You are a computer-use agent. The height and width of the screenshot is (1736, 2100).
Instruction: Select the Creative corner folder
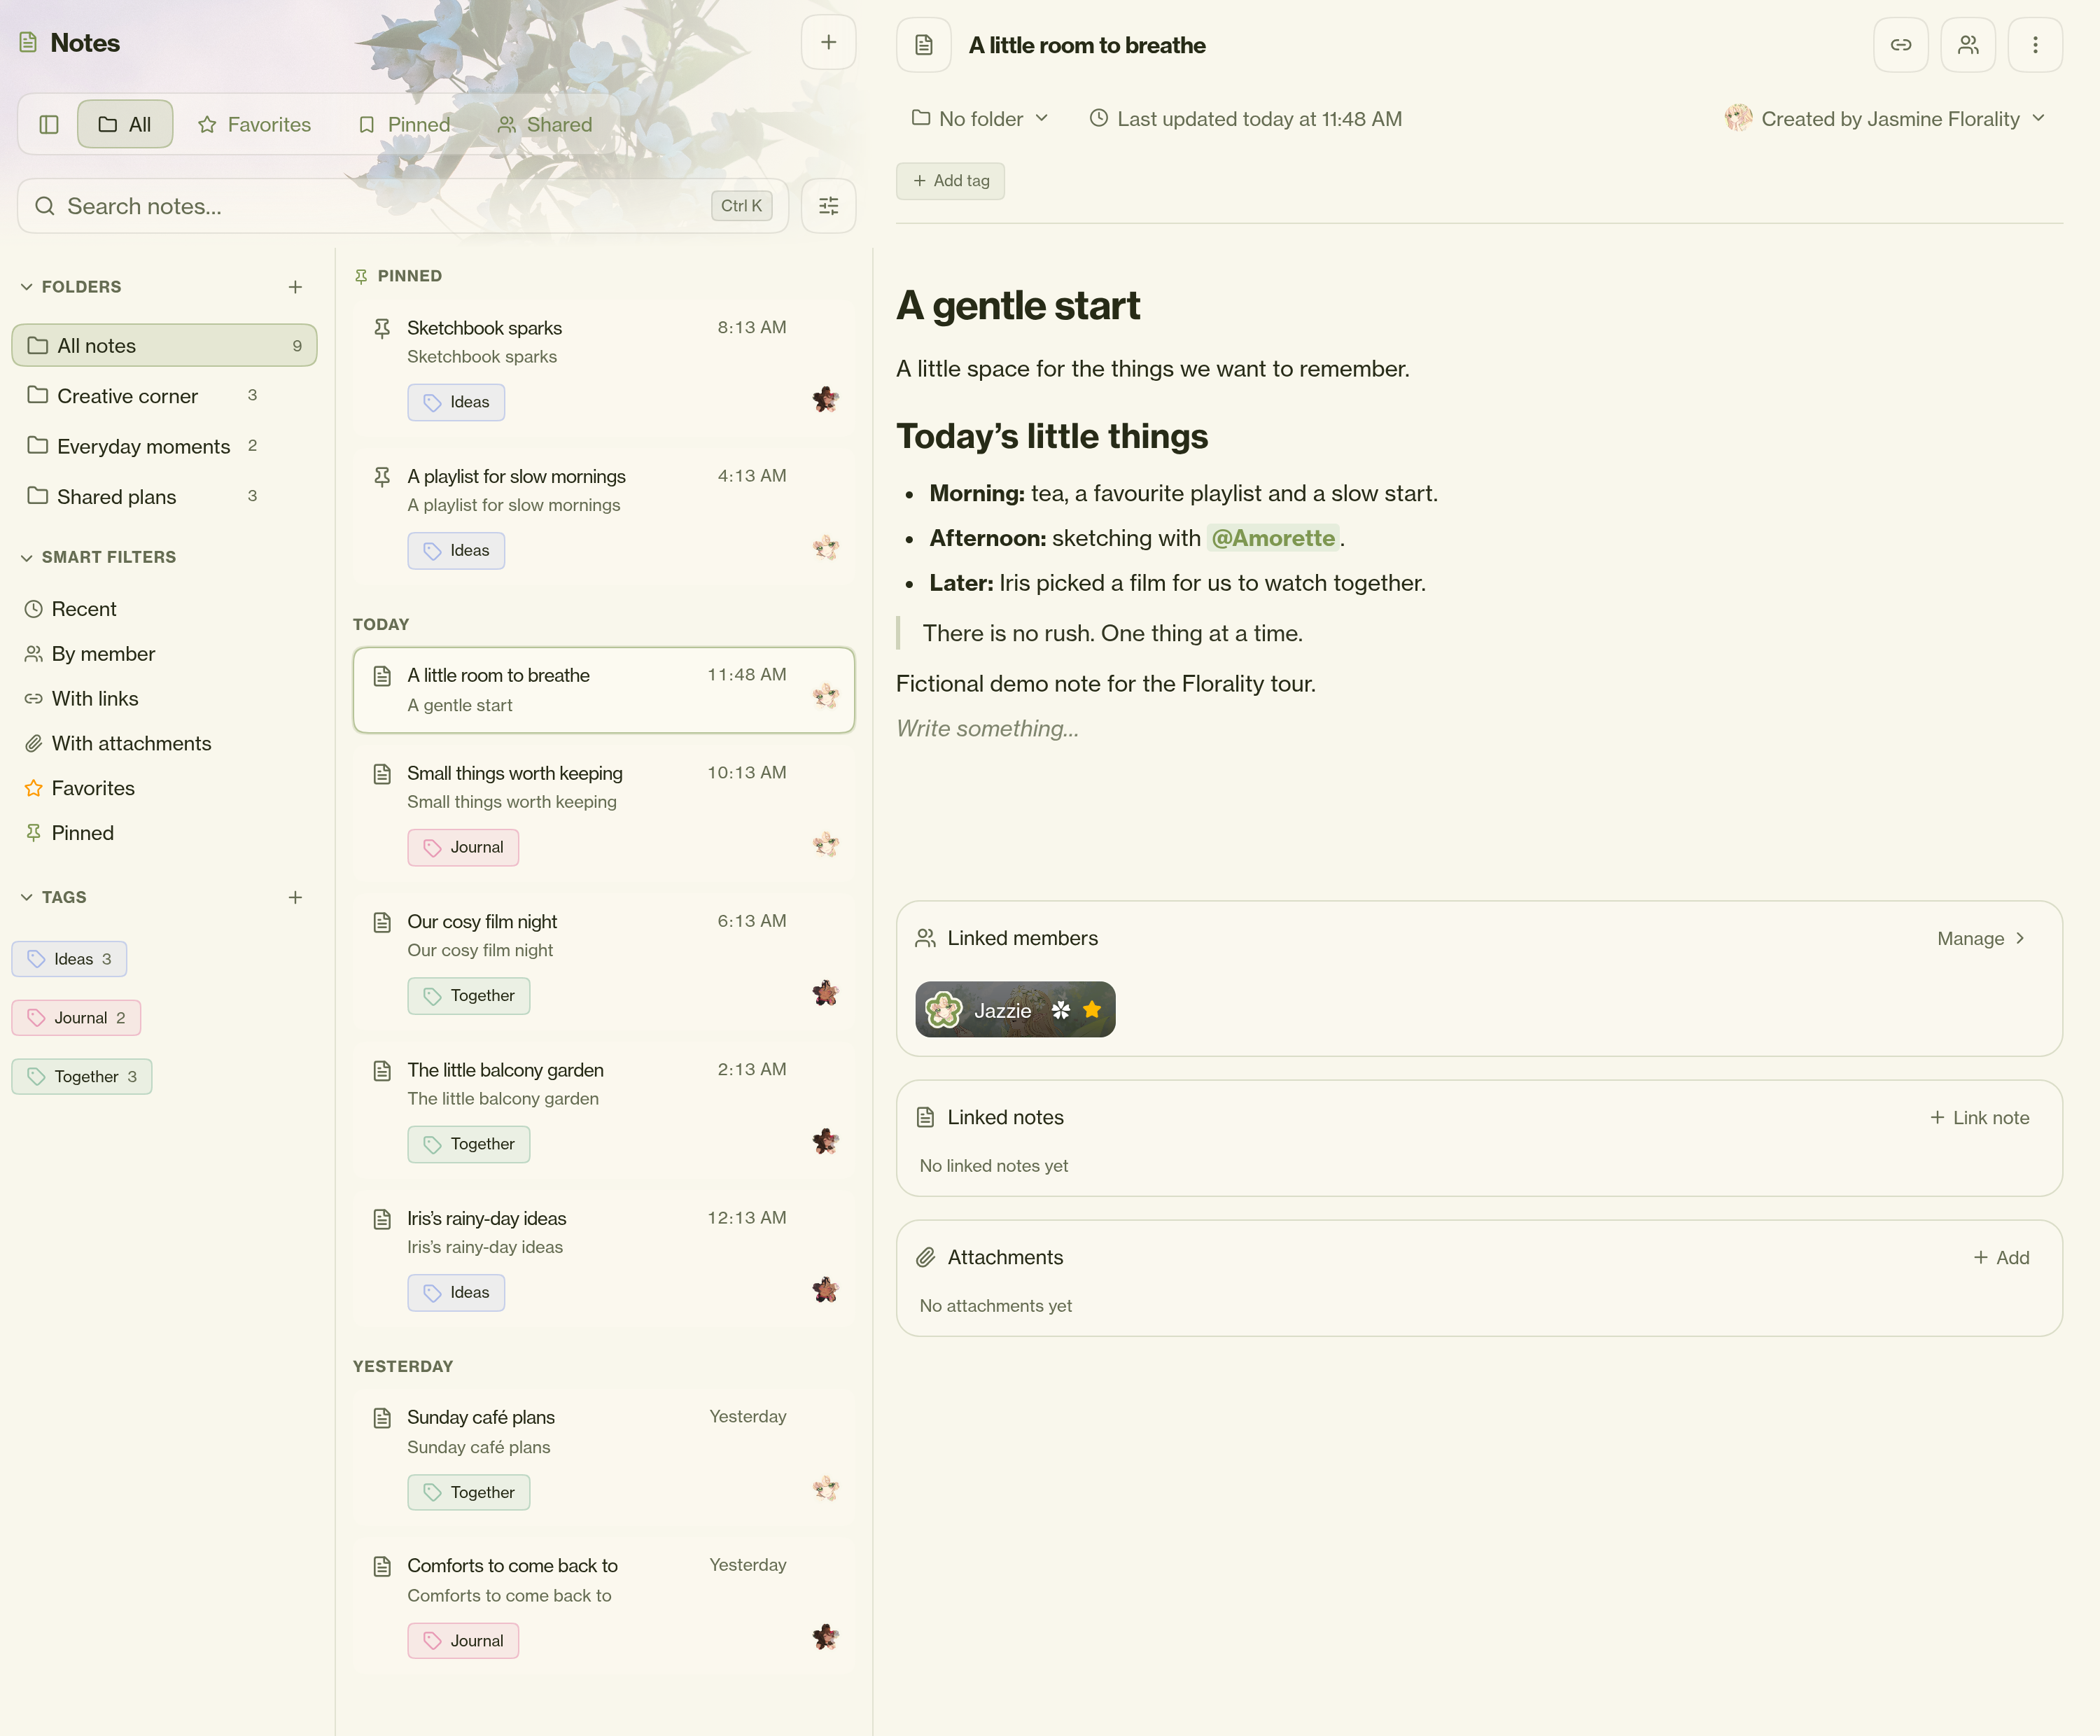(x=164, y=396)
